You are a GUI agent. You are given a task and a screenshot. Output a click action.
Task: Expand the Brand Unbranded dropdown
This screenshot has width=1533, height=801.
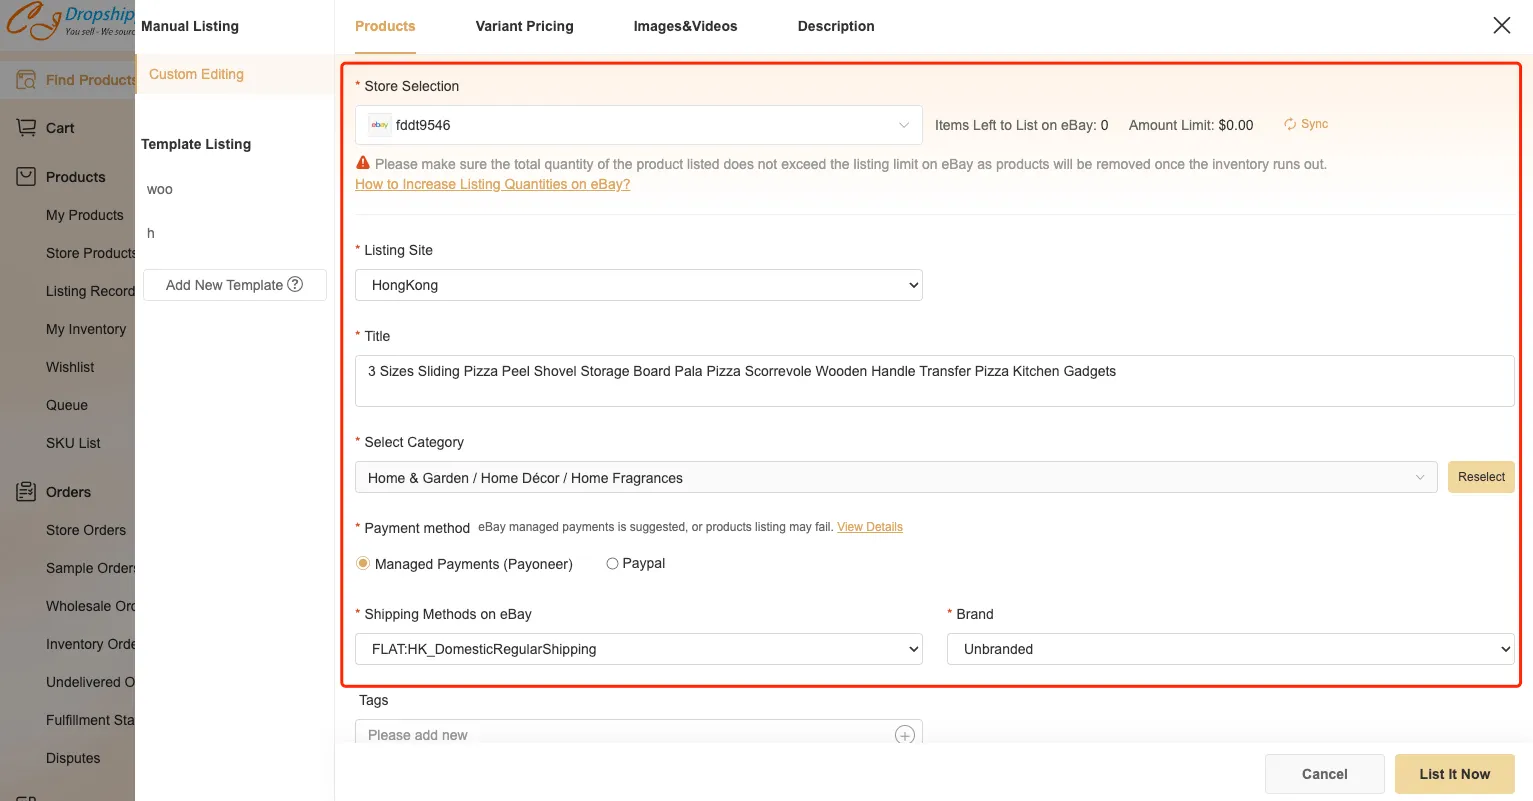click(1230, 649)
